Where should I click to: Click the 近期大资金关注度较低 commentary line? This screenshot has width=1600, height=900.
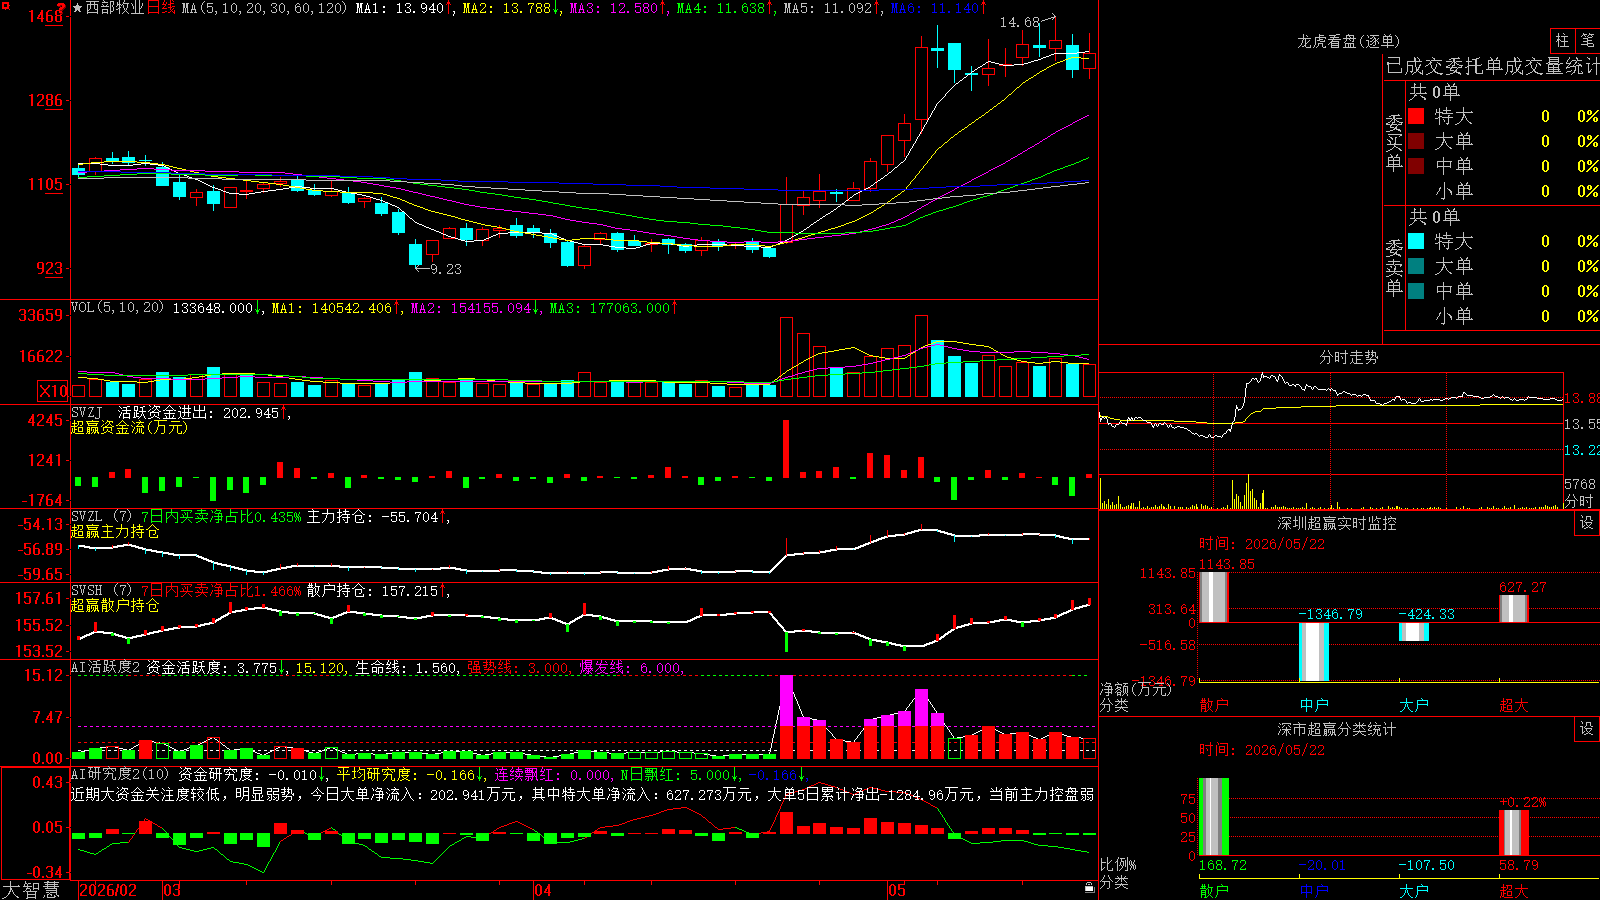pyautogui.click(x=582, y=794)
